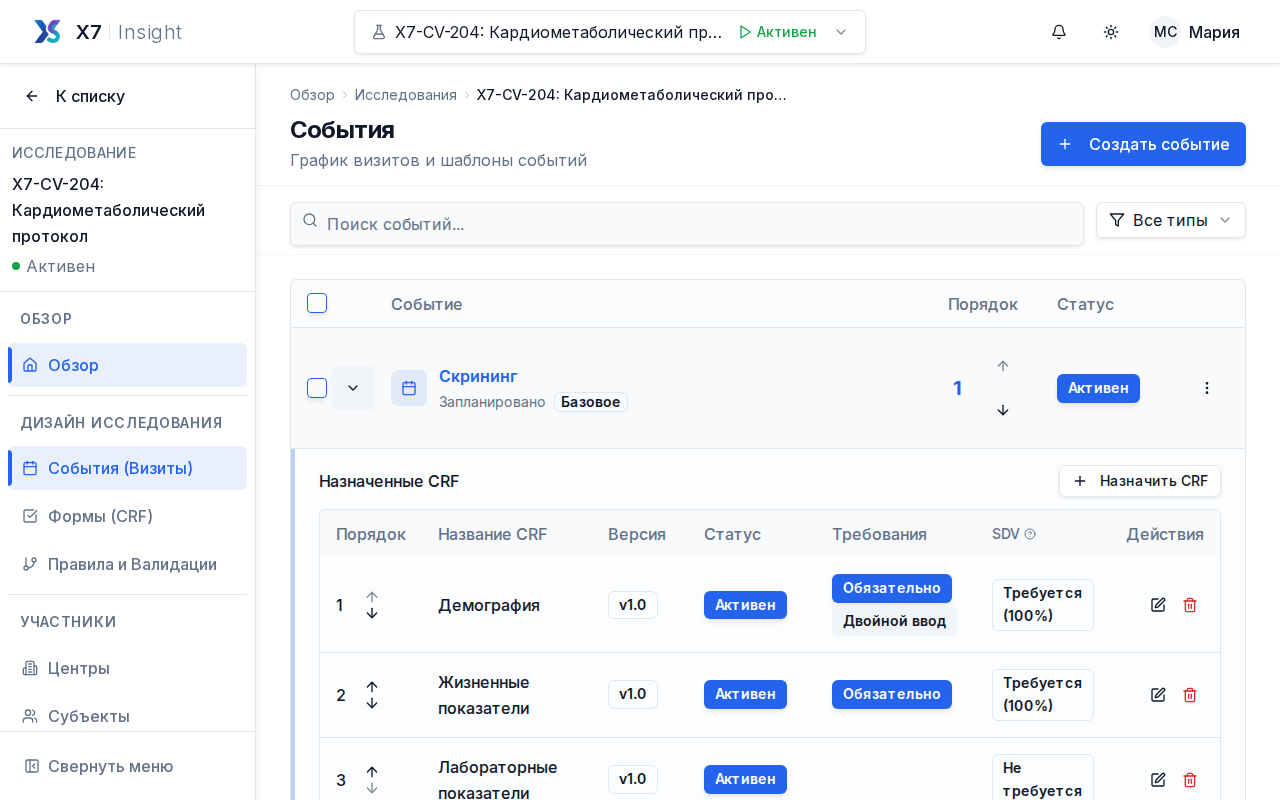Click the search magnifier icon
1280x800 pixels.
(x=310, y=220)
